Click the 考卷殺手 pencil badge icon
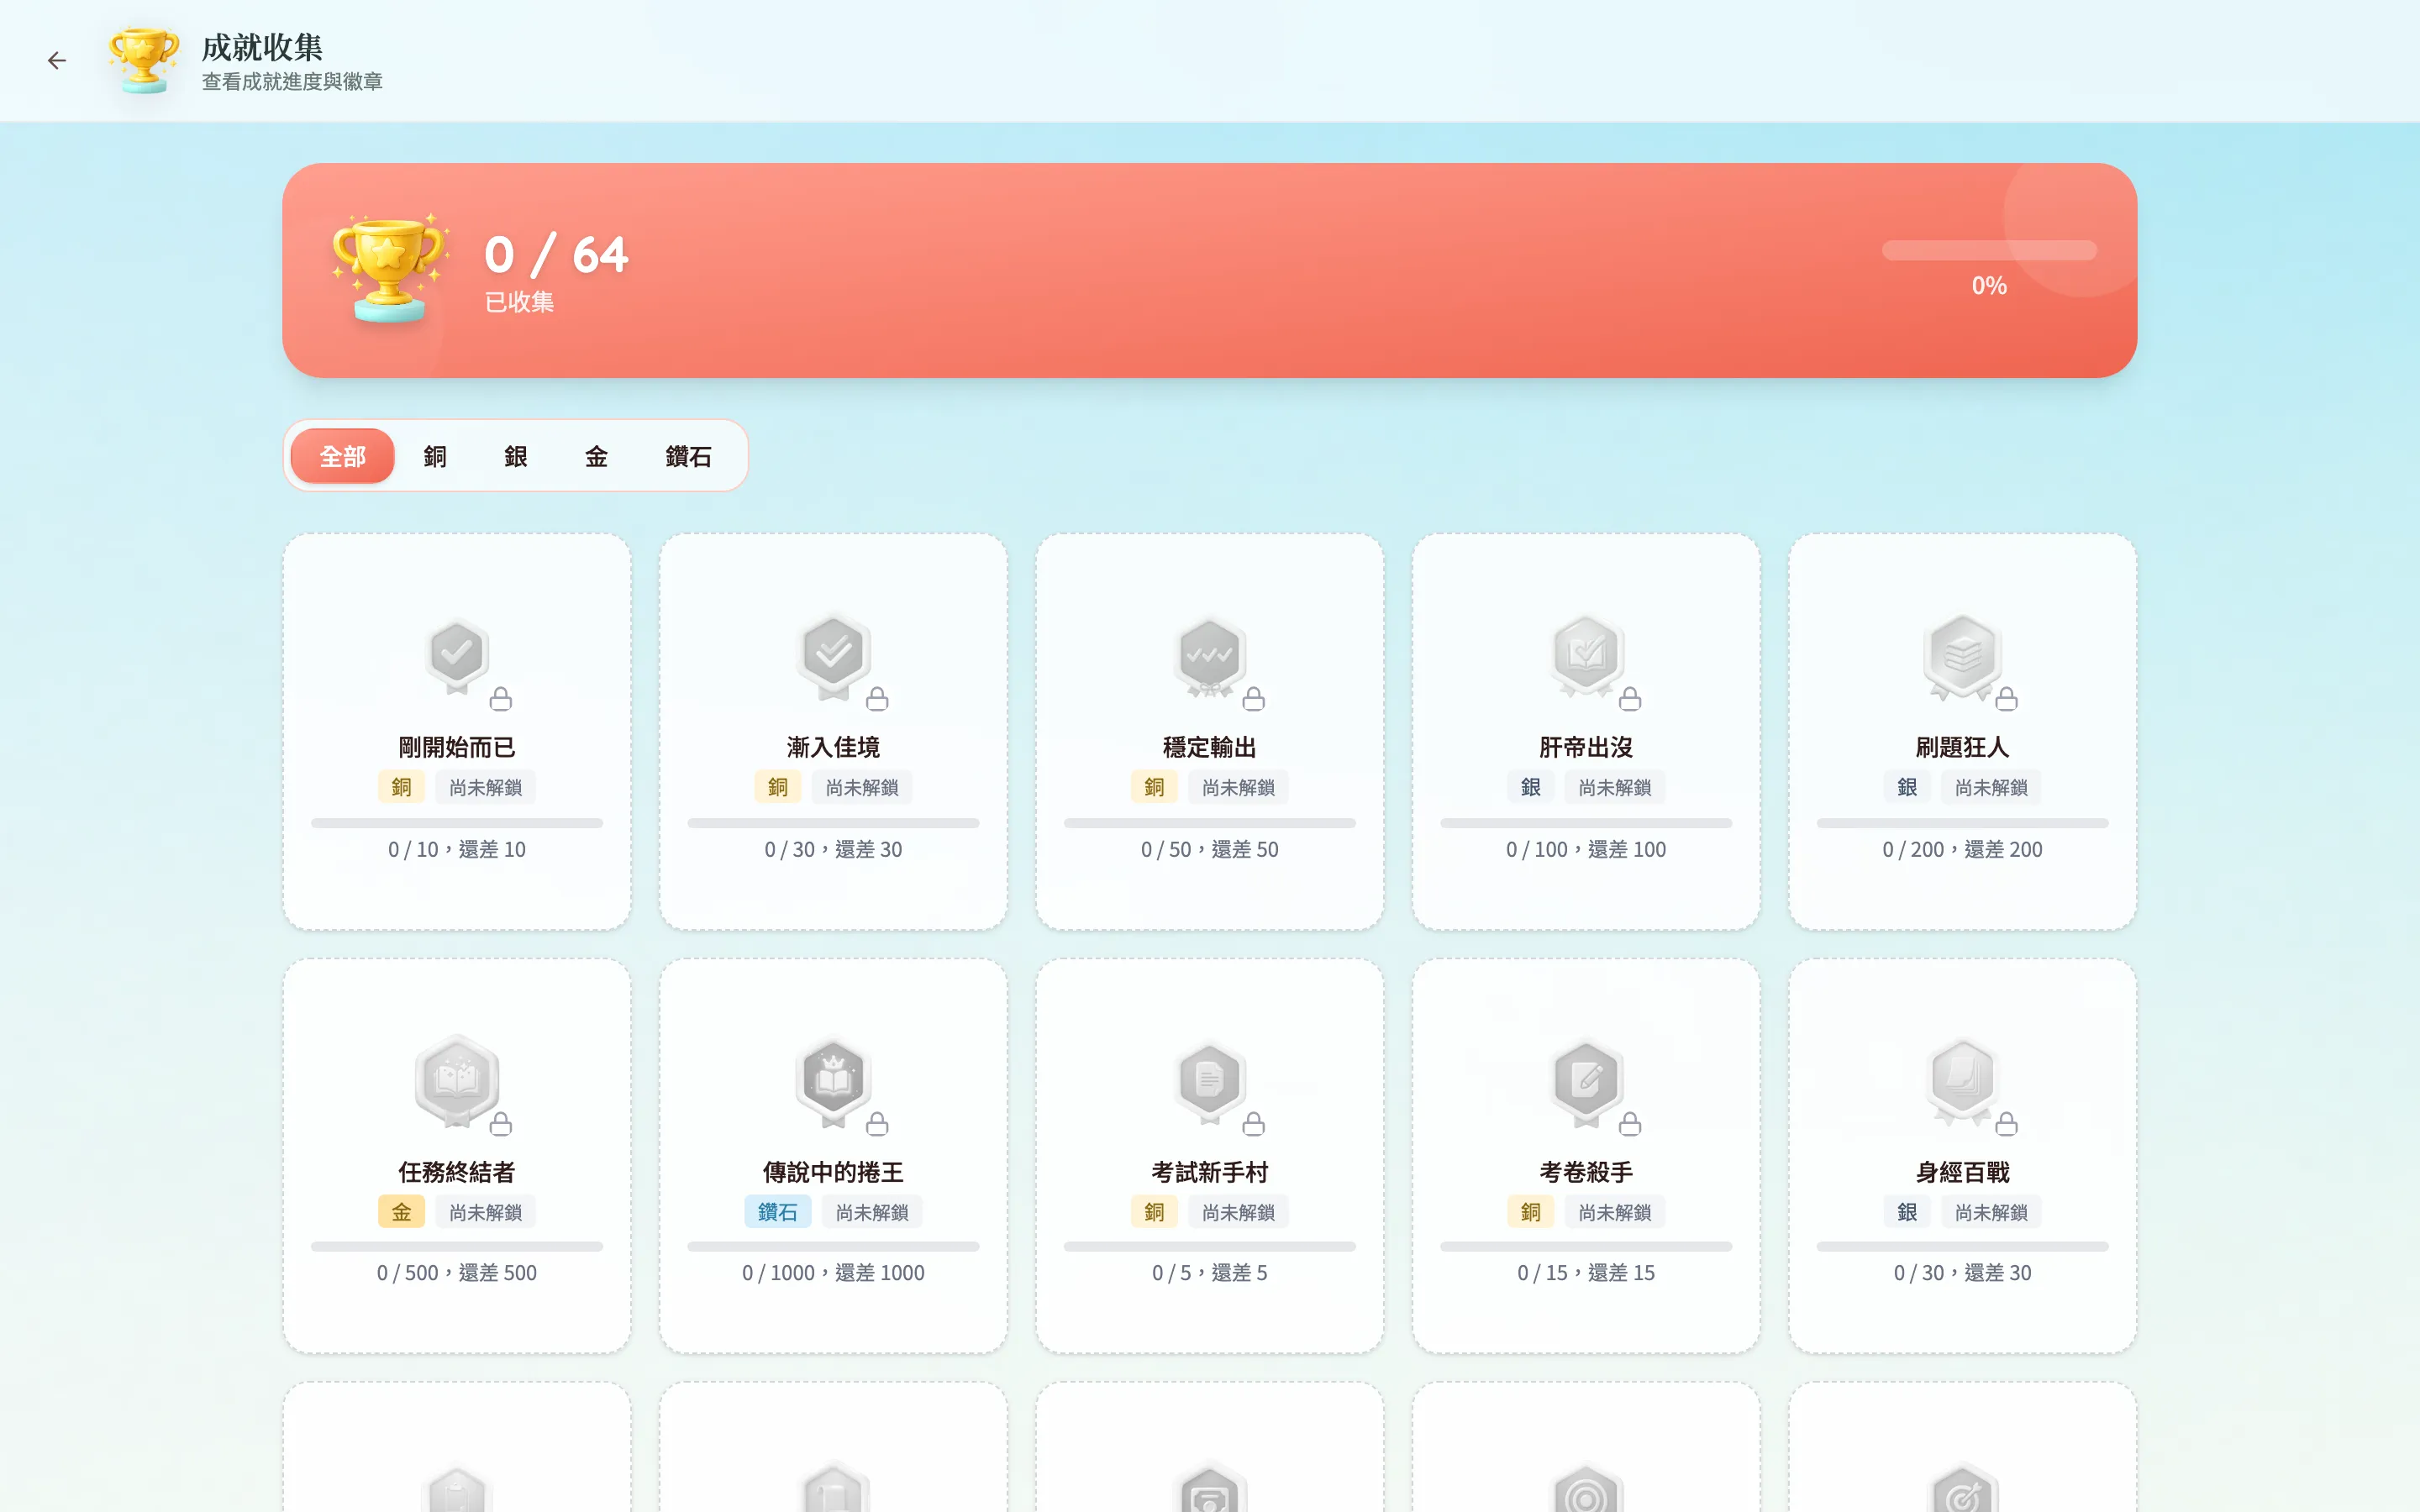2420x1512 pixels. 1586,1082
